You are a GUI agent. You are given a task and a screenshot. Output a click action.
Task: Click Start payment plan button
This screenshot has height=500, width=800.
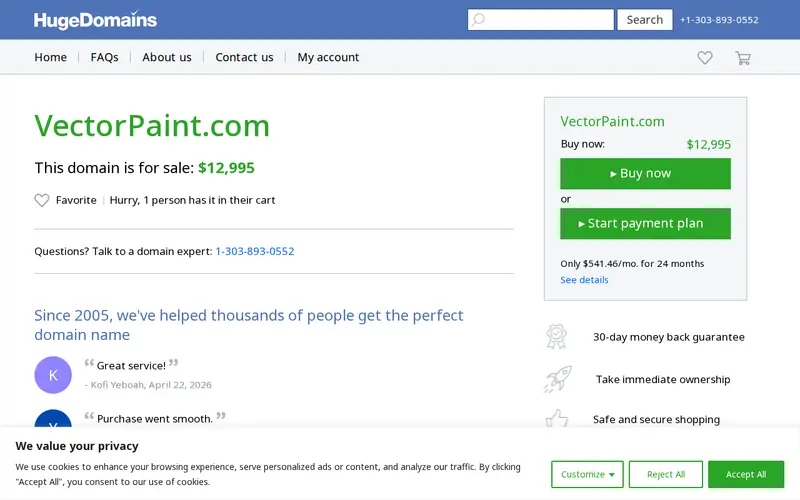coord(645,223)
